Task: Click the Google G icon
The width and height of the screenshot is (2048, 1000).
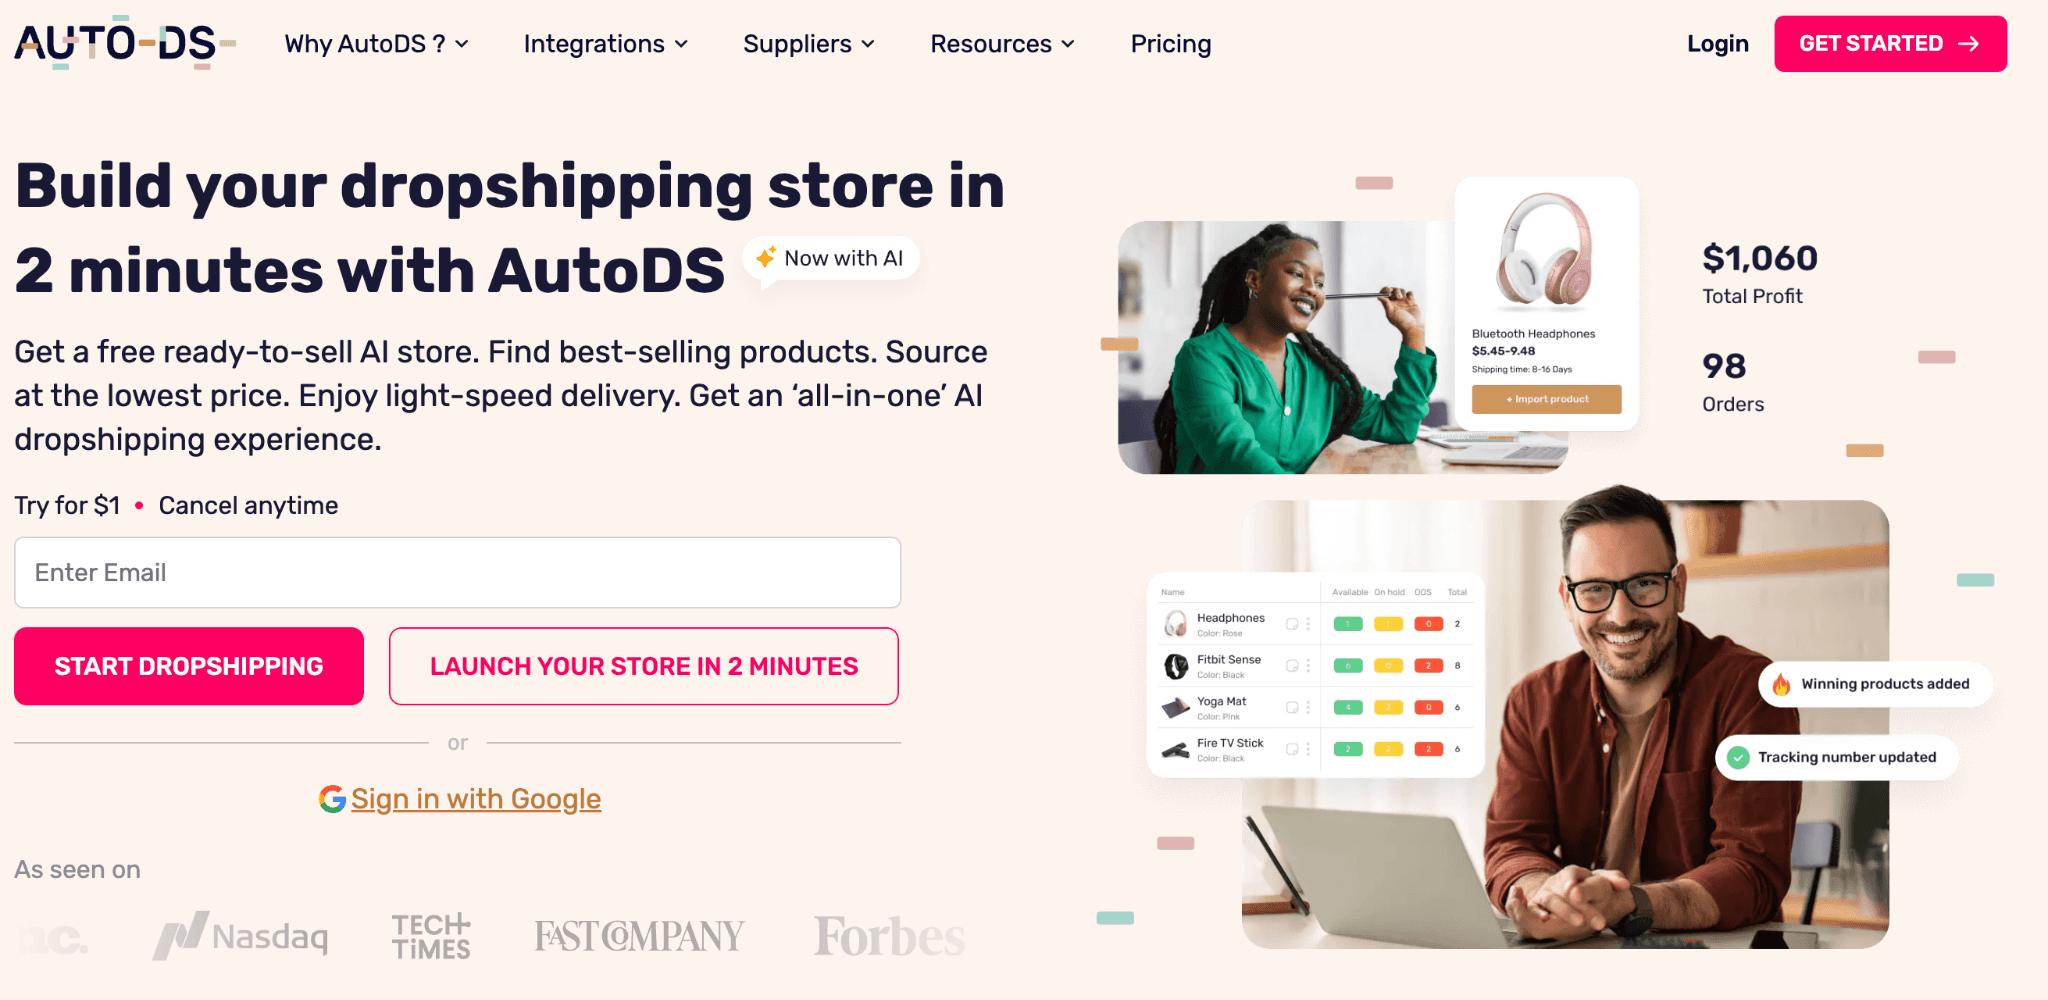Action: 332,799
